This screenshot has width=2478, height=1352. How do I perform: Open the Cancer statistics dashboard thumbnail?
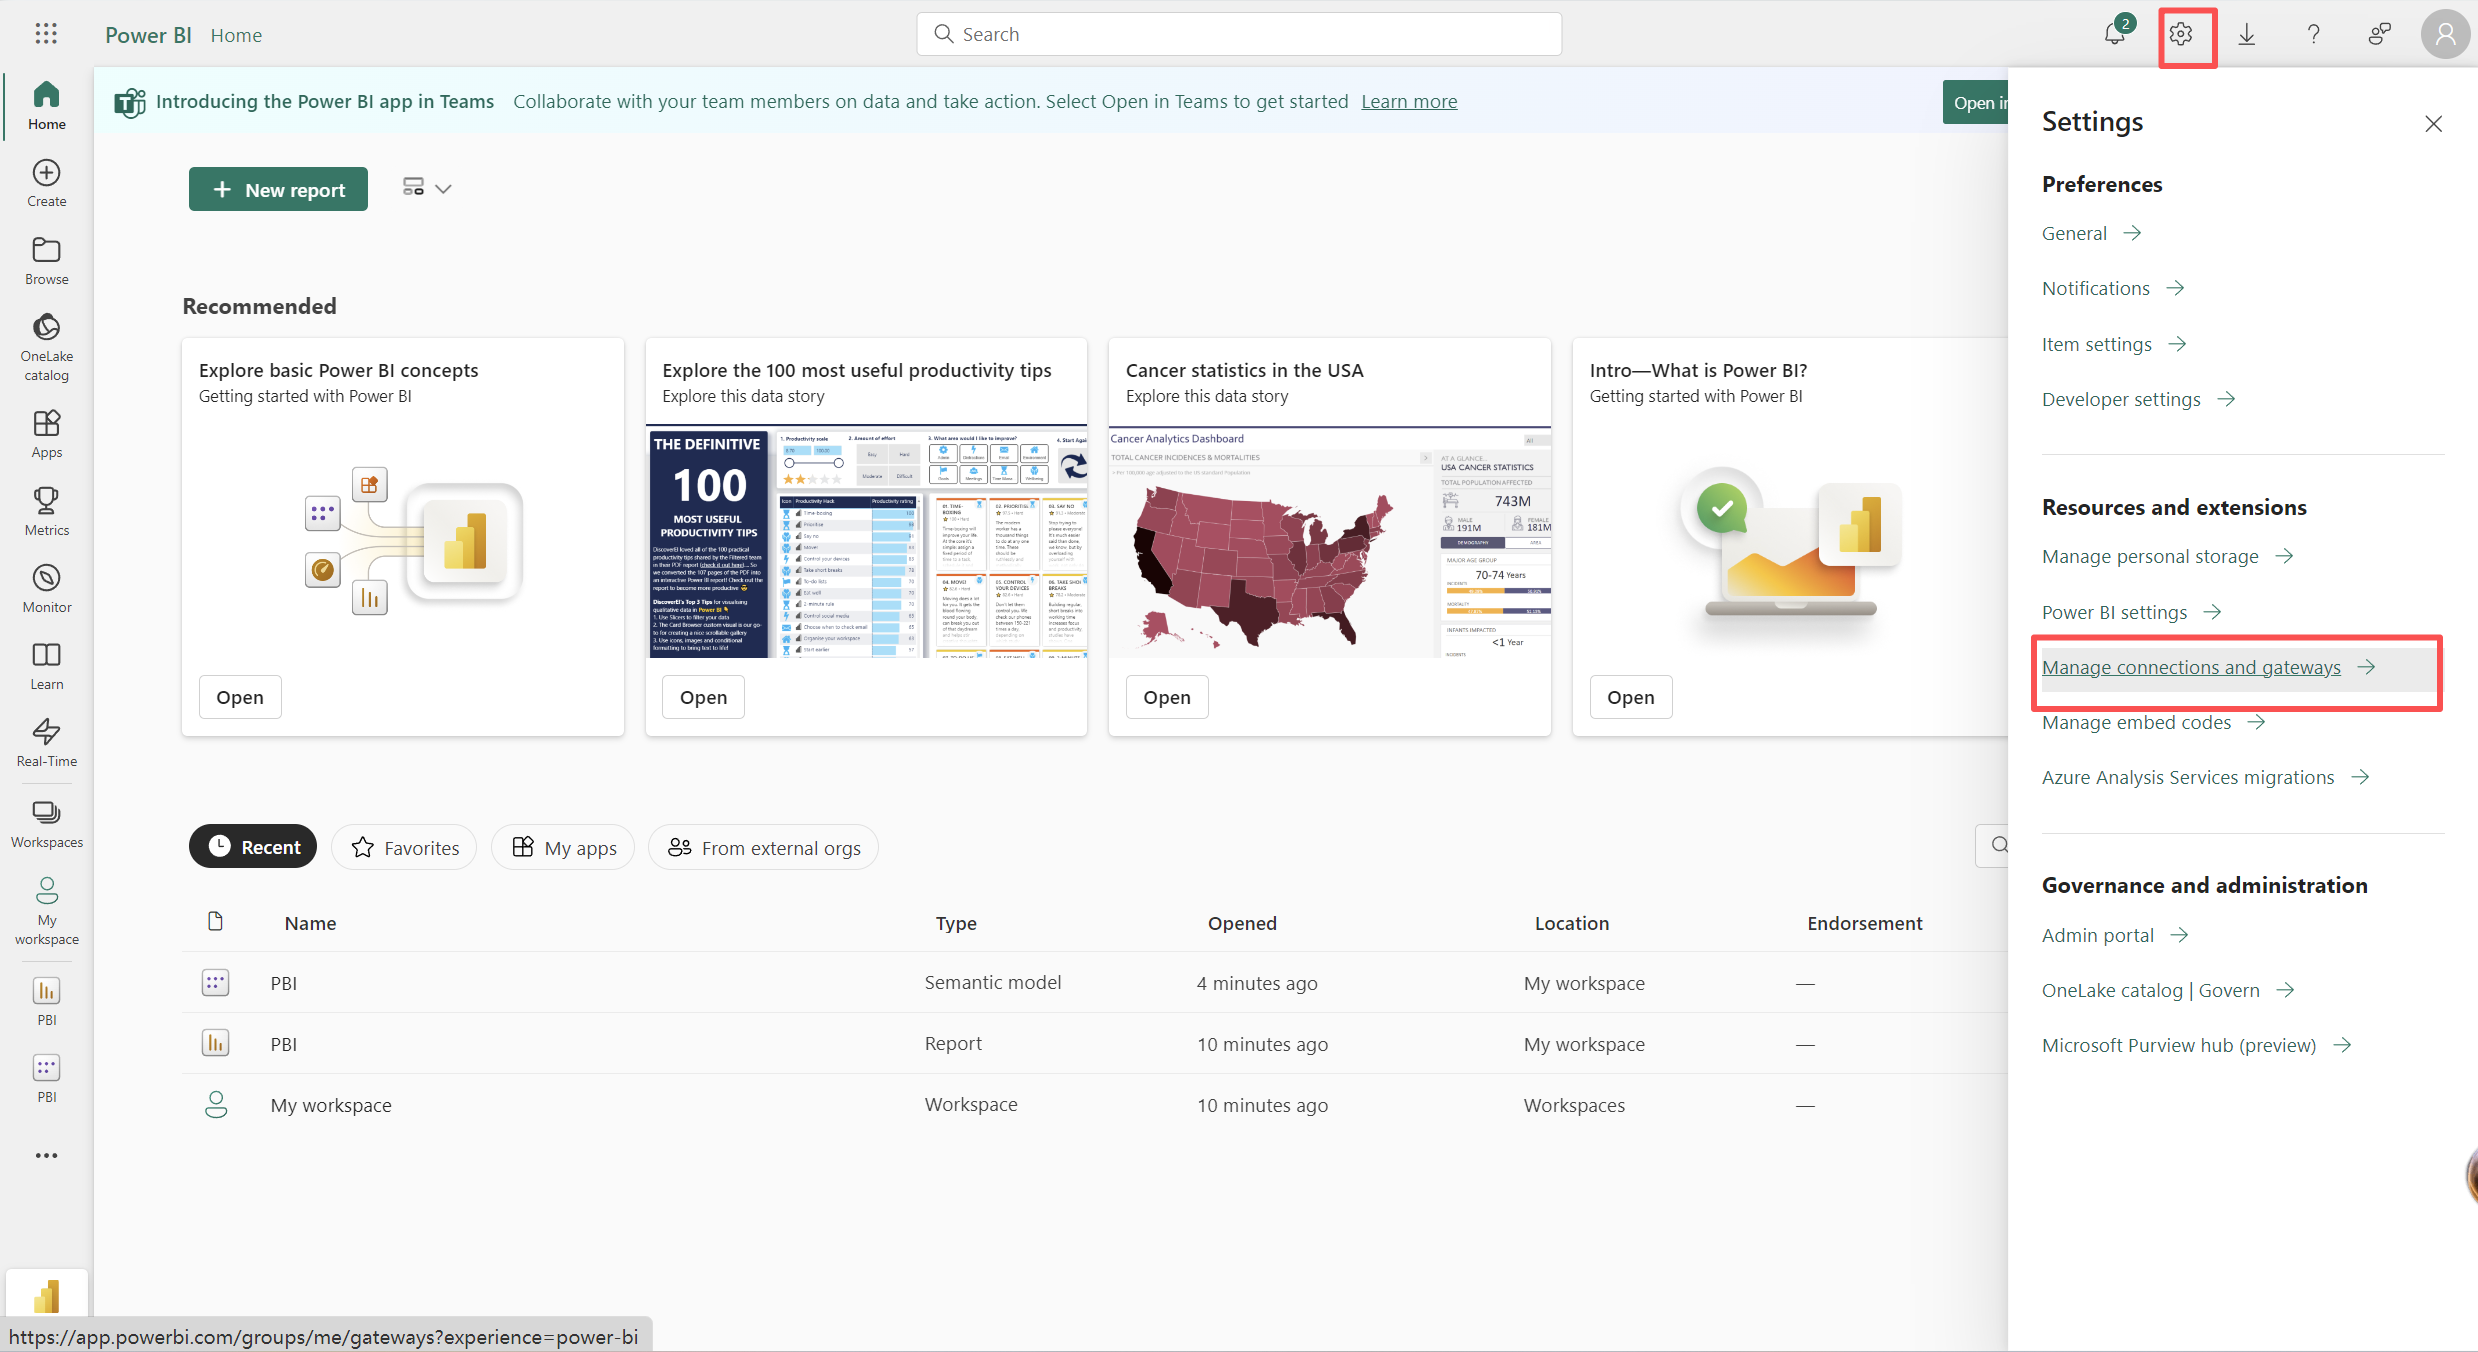[x=1329, y=543]
